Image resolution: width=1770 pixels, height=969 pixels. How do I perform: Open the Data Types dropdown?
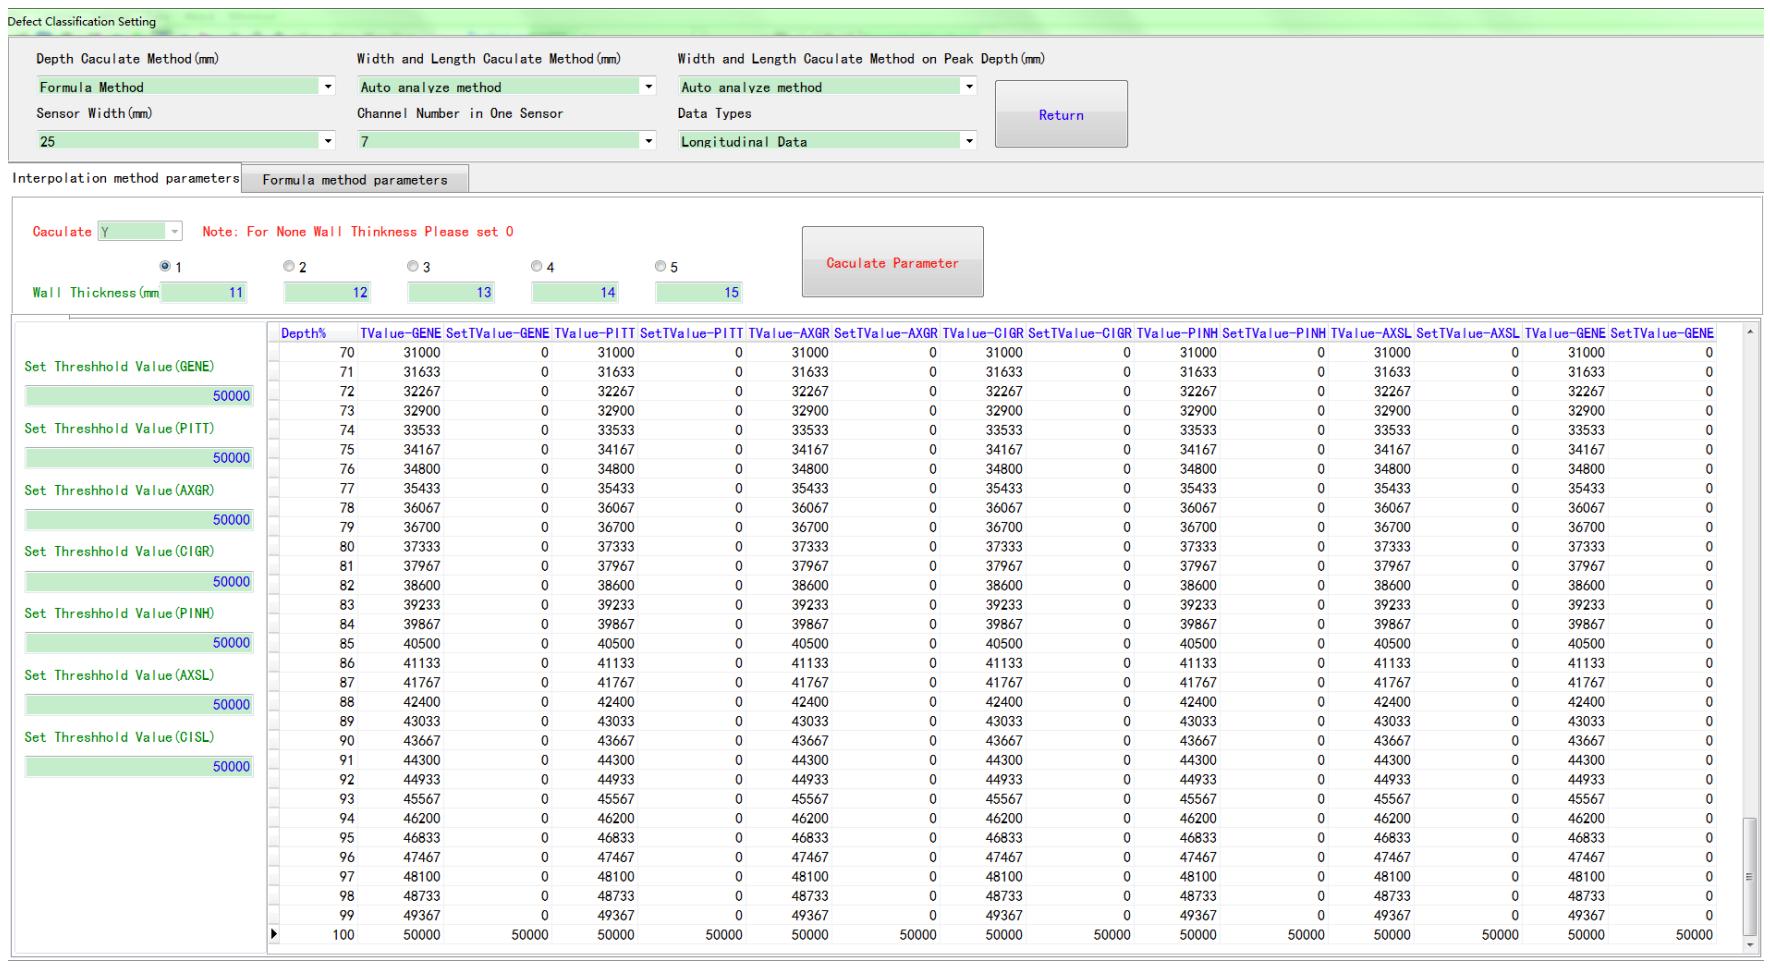[968, 141]
